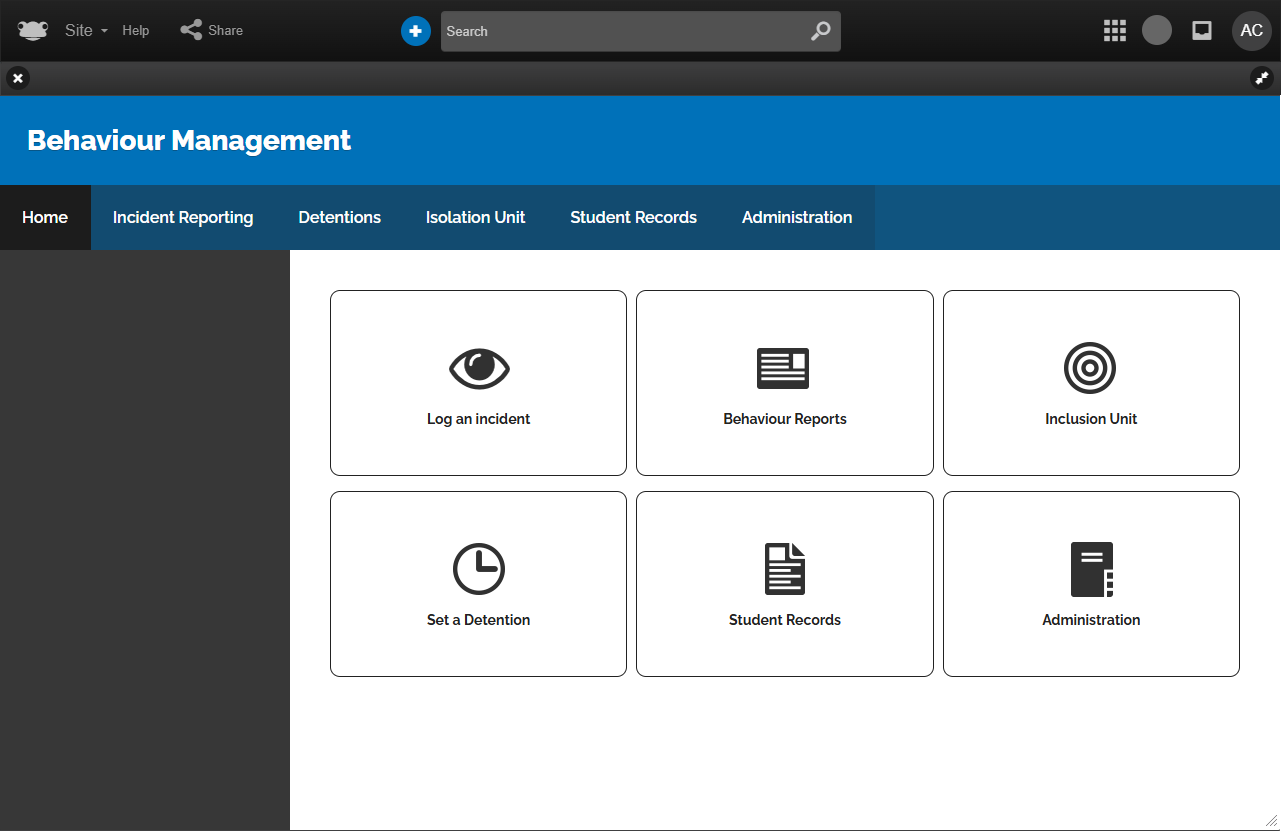Screen dimensions: 1281x831
Task: Open the inbox notifications tray icon
Action: pyautogui.click(x=1202, y=31)
